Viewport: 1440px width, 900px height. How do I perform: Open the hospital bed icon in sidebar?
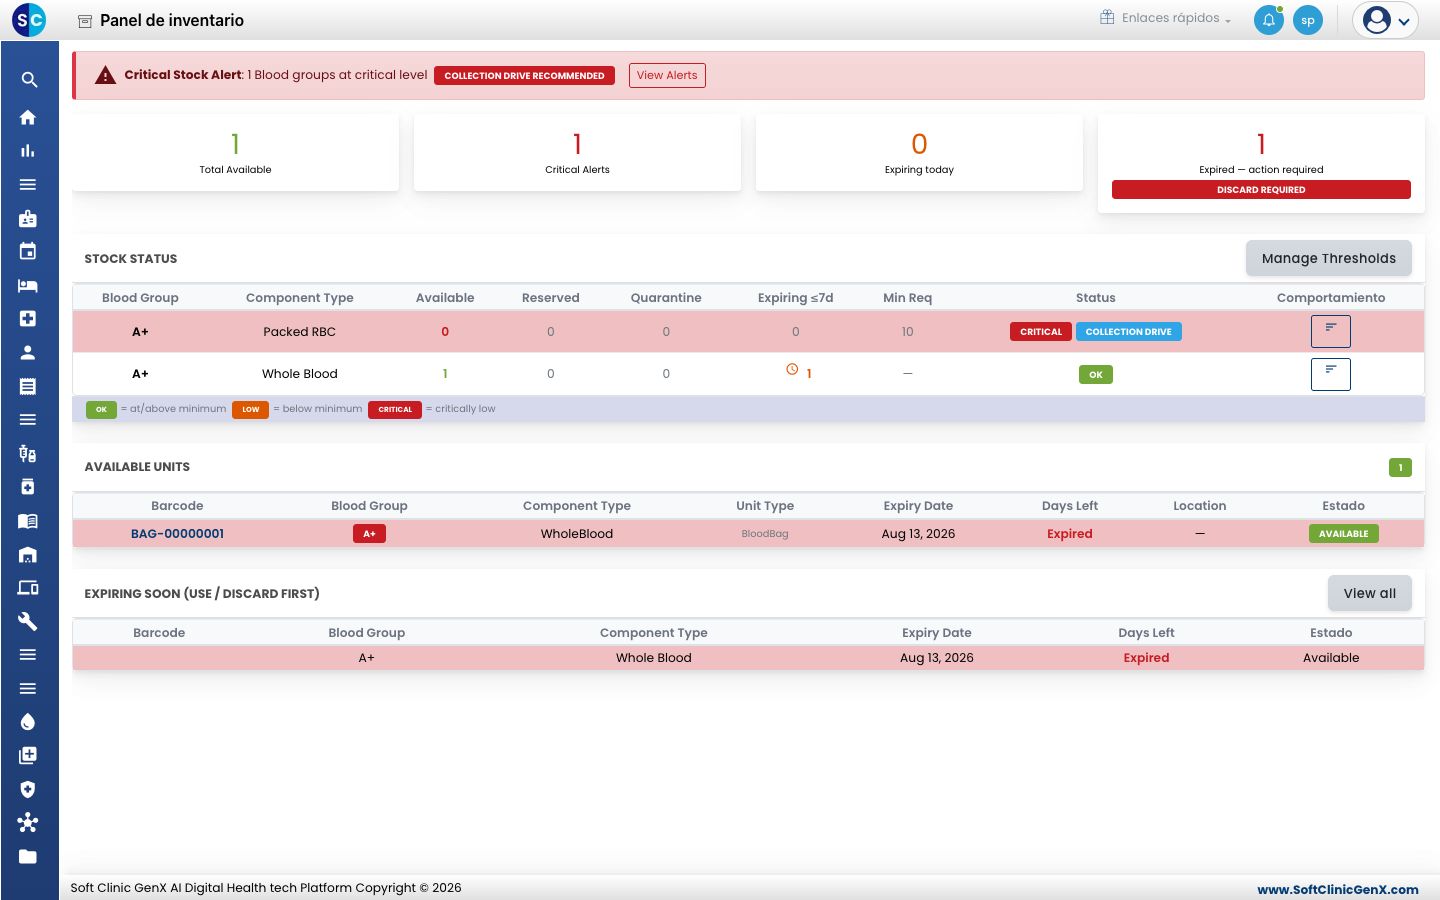[x=28, y=285]
